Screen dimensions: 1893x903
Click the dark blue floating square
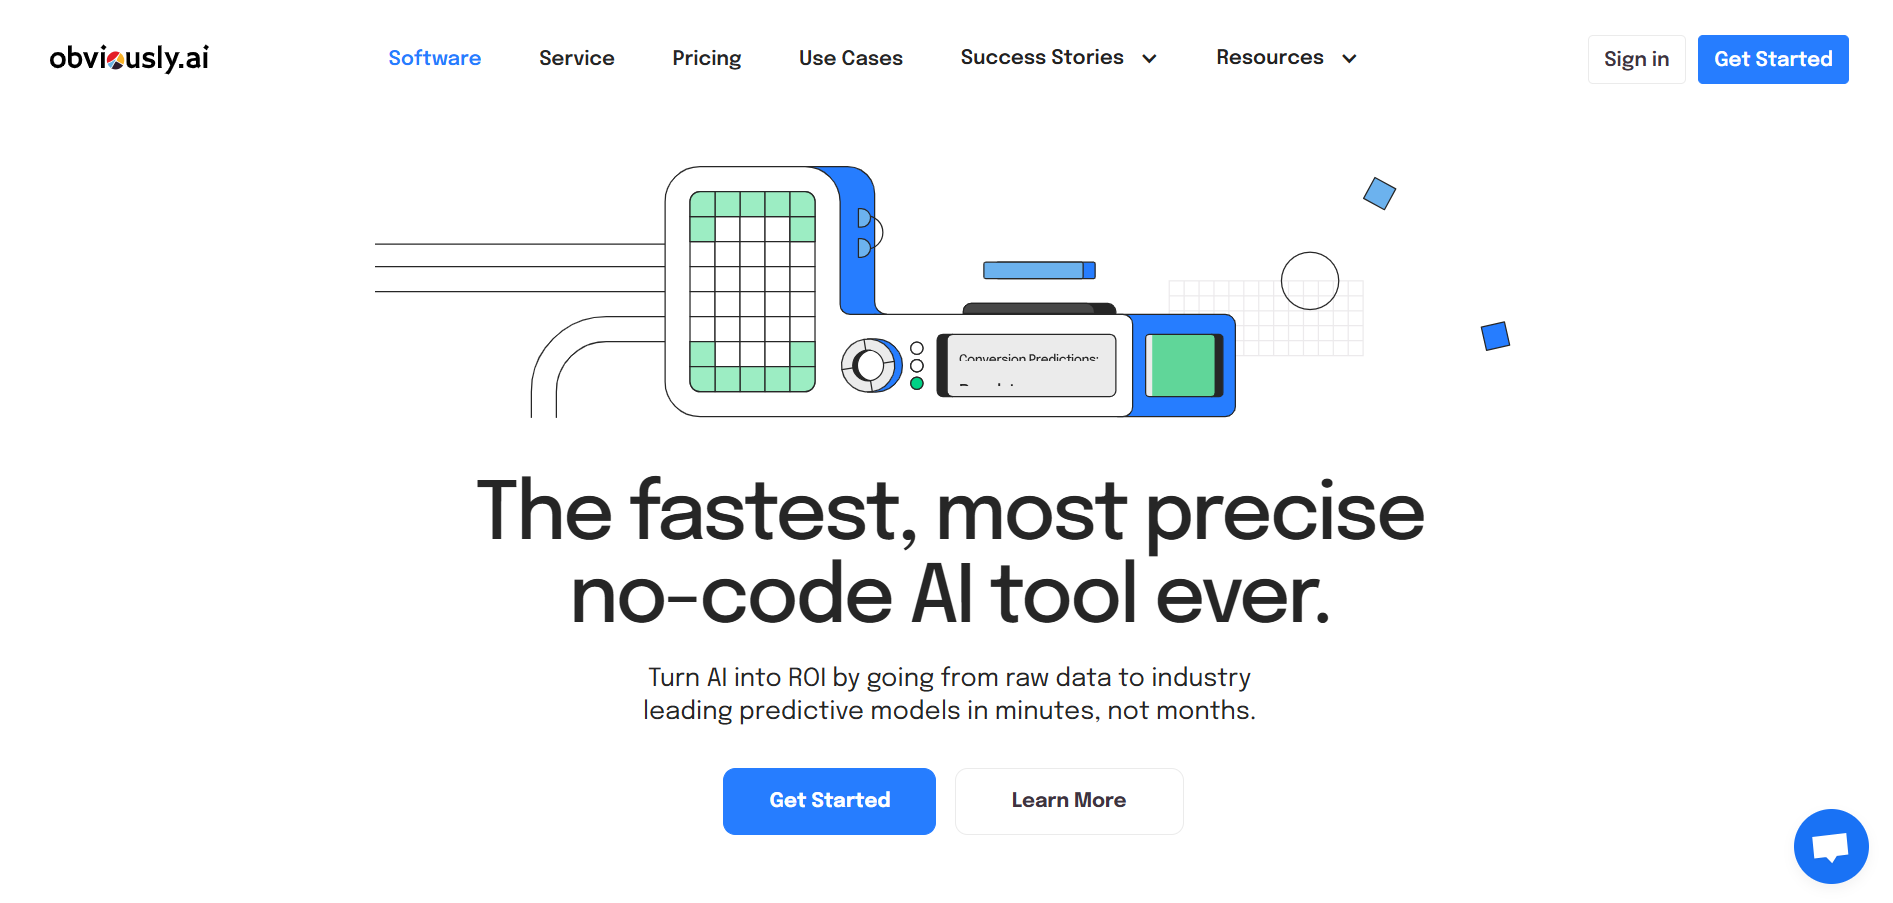click(x=1495, y=336)
